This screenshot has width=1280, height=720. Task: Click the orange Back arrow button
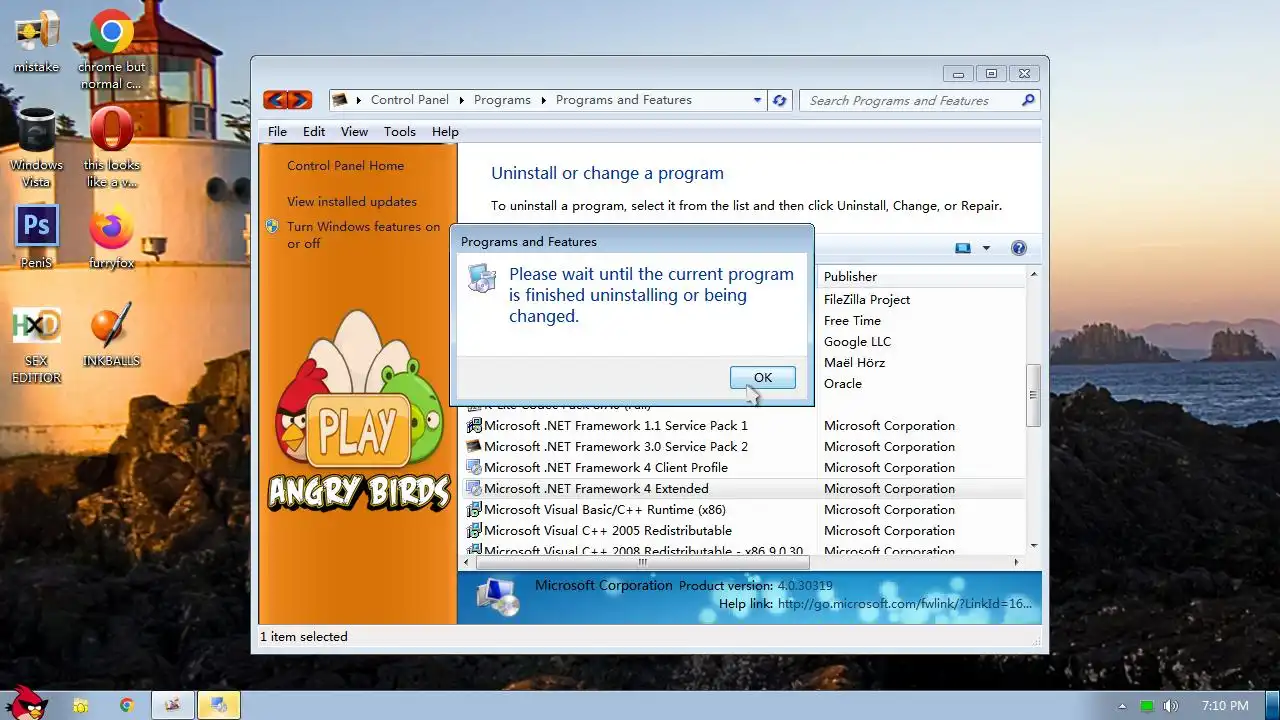coord(275,100)
